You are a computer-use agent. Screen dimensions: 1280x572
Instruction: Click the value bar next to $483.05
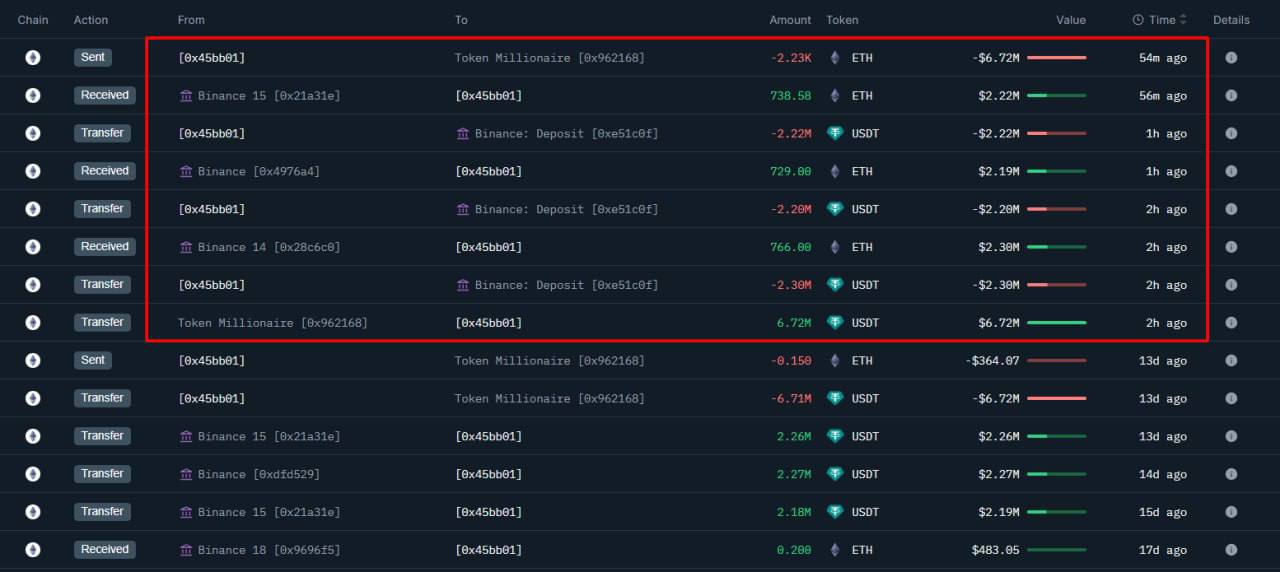click(x=1056, y=550)
